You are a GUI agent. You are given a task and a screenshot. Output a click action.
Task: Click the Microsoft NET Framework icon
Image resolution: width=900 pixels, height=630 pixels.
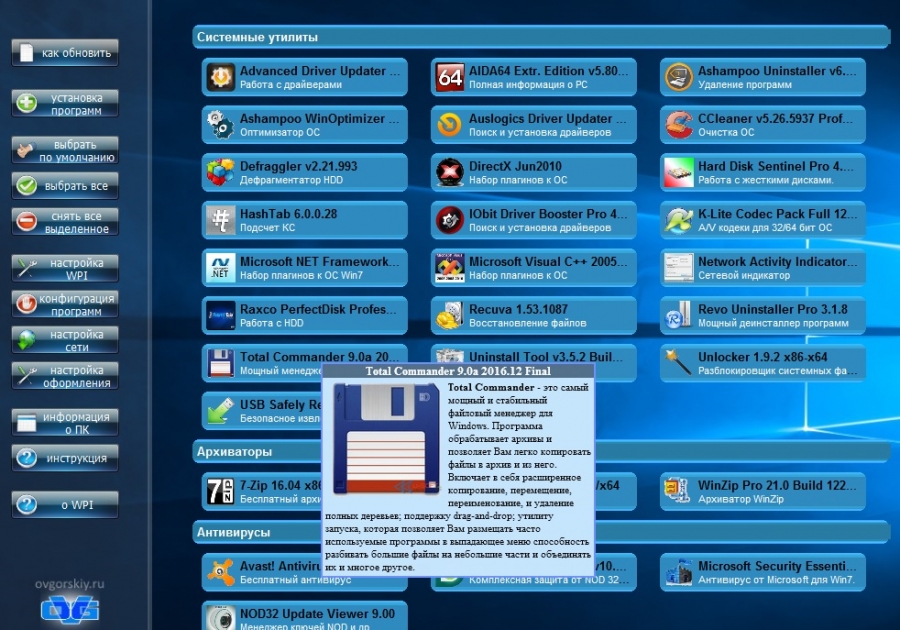pos(220,267)
